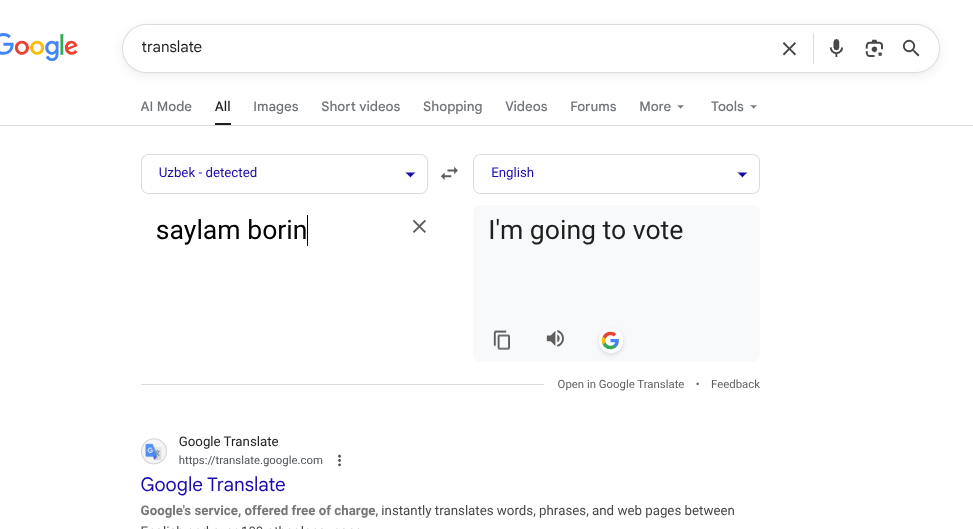Open search by image (Lens) icon
This screenshot has width=973, height=529.
874,48
